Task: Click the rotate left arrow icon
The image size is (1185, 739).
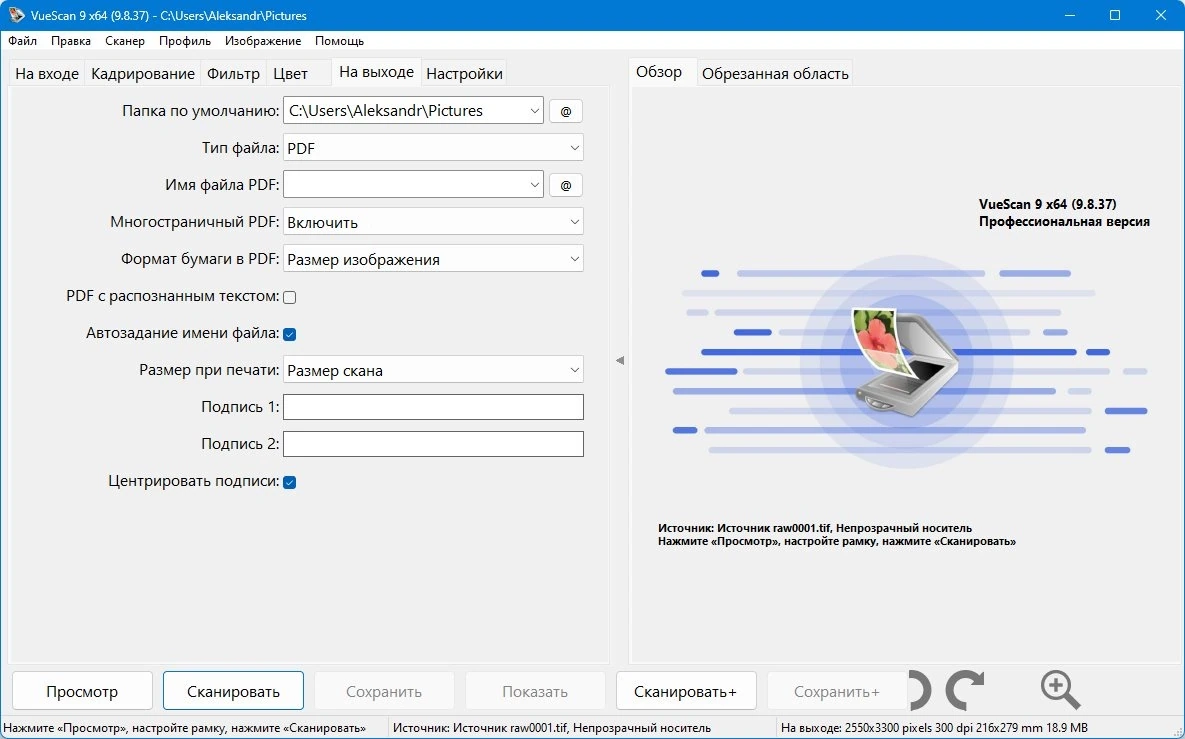Action: point(920,690)
